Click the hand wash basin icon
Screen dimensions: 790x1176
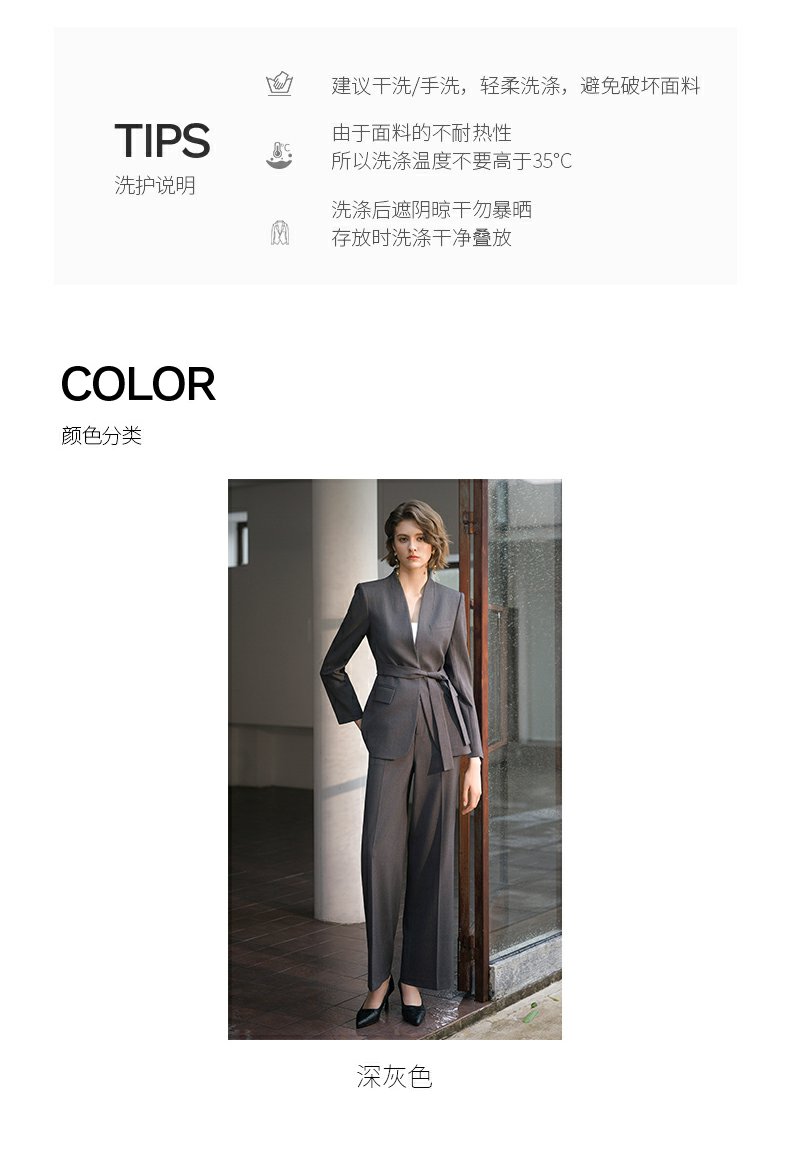pos(279,83)
